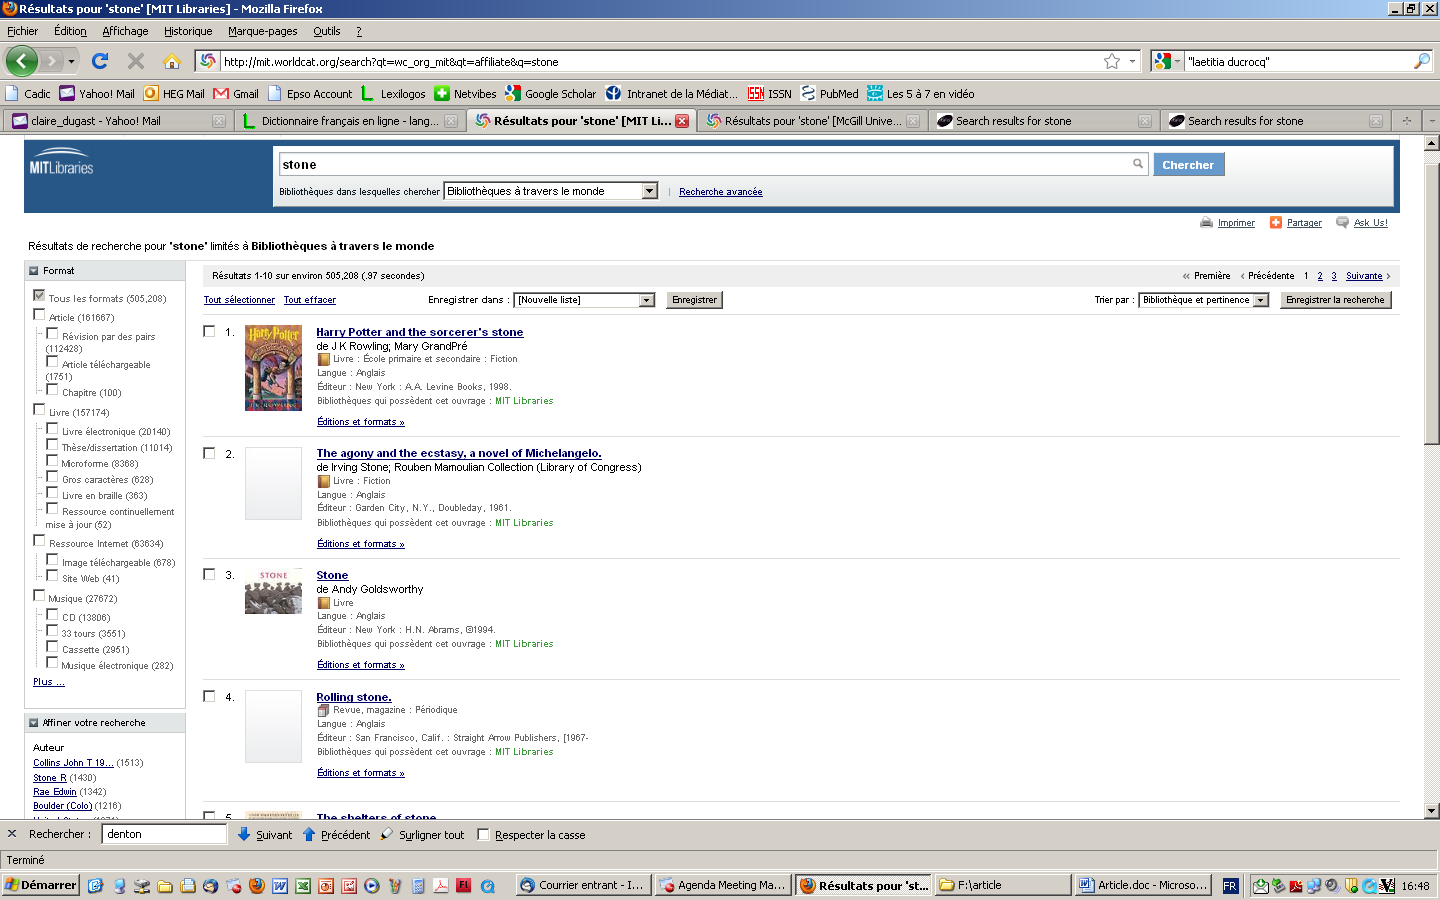Click Suivant down arrow in find bar

(244, 834)
